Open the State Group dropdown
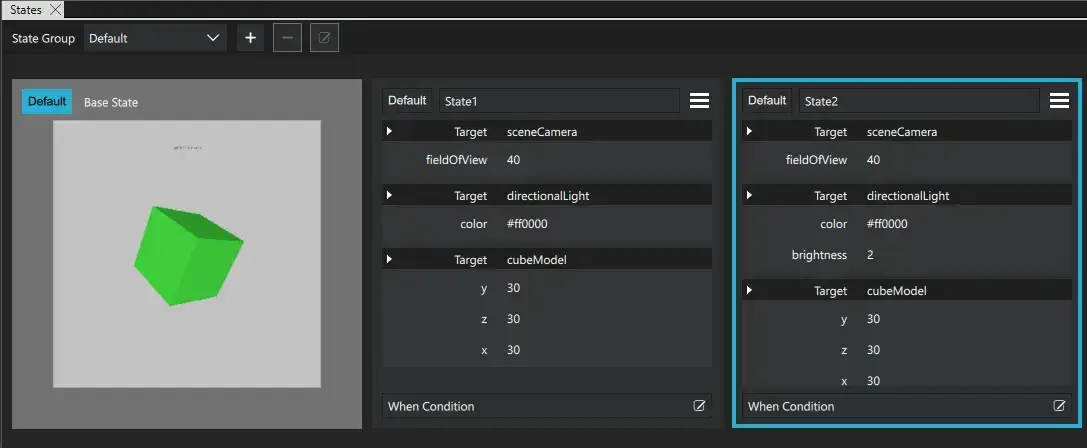 (154, 39)
